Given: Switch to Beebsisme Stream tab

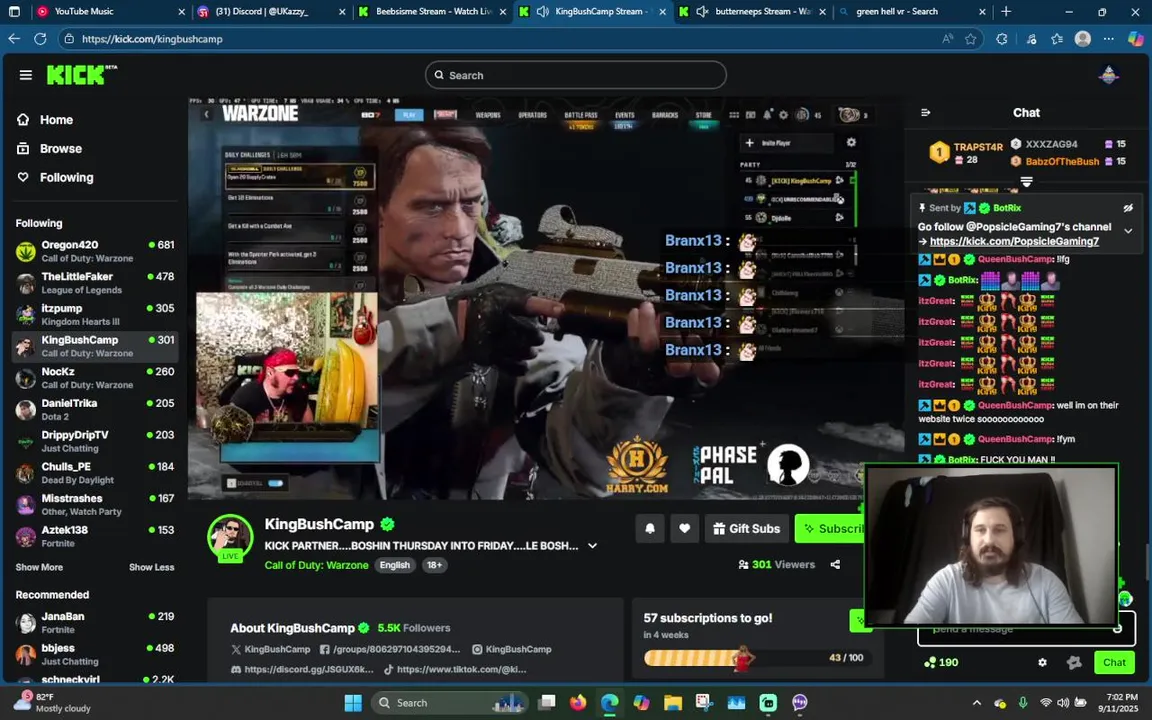Looking at the screenshot, I should coord(432,12).
